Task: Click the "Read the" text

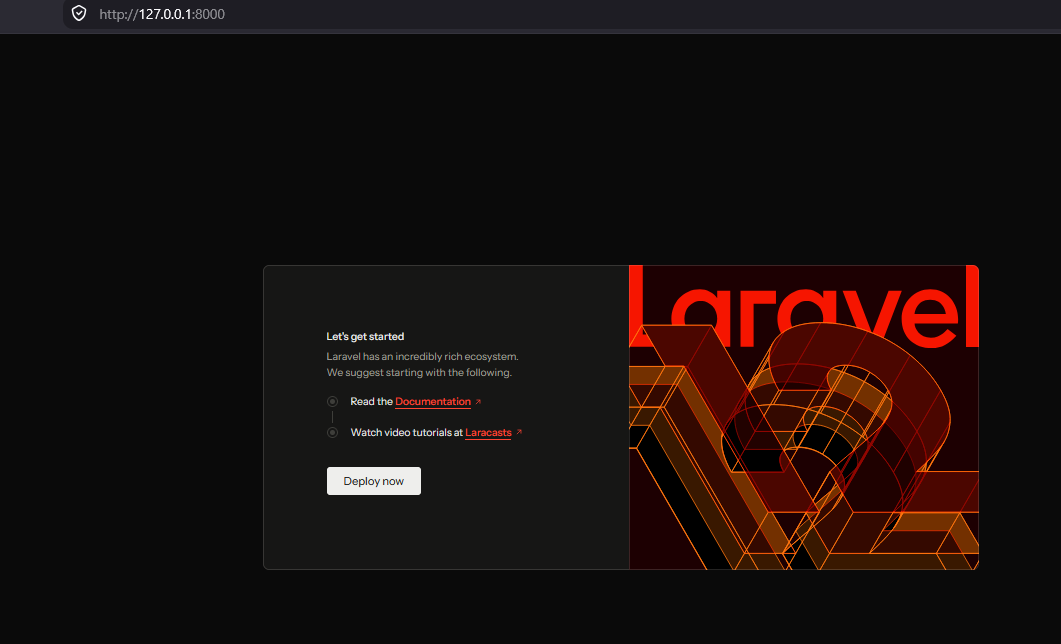Action: pyautogui.click(x=371, y=402)
